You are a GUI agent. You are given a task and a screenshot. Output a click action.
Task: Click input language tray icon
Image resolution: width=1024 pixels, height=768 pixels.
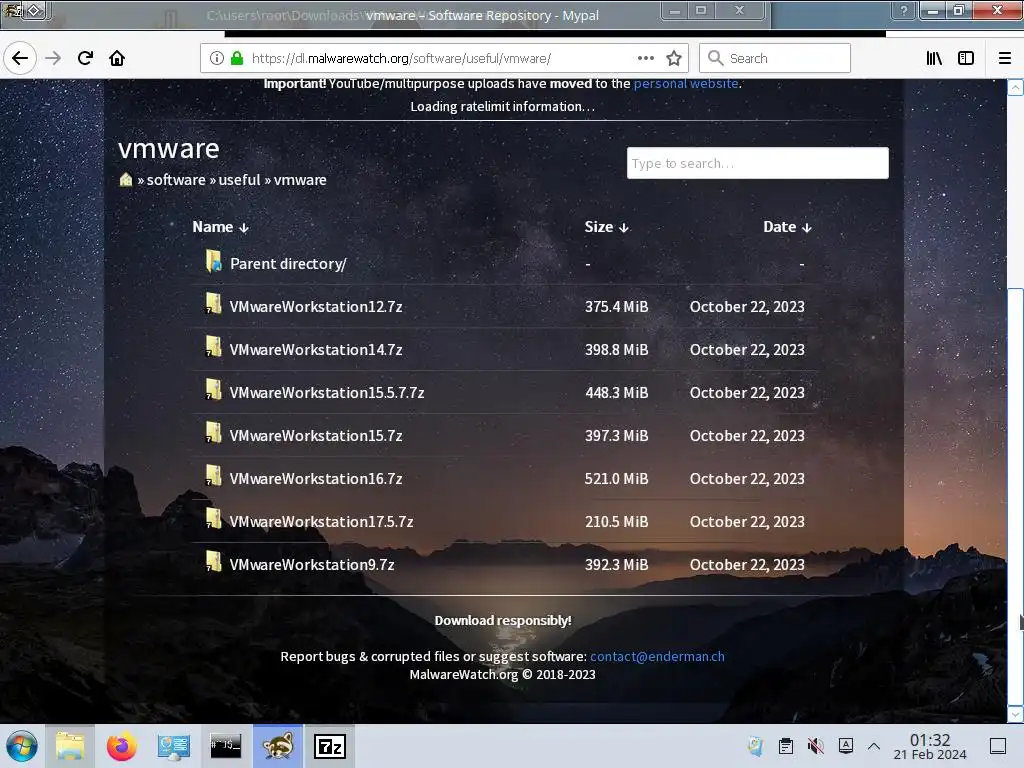coord(846,746)
